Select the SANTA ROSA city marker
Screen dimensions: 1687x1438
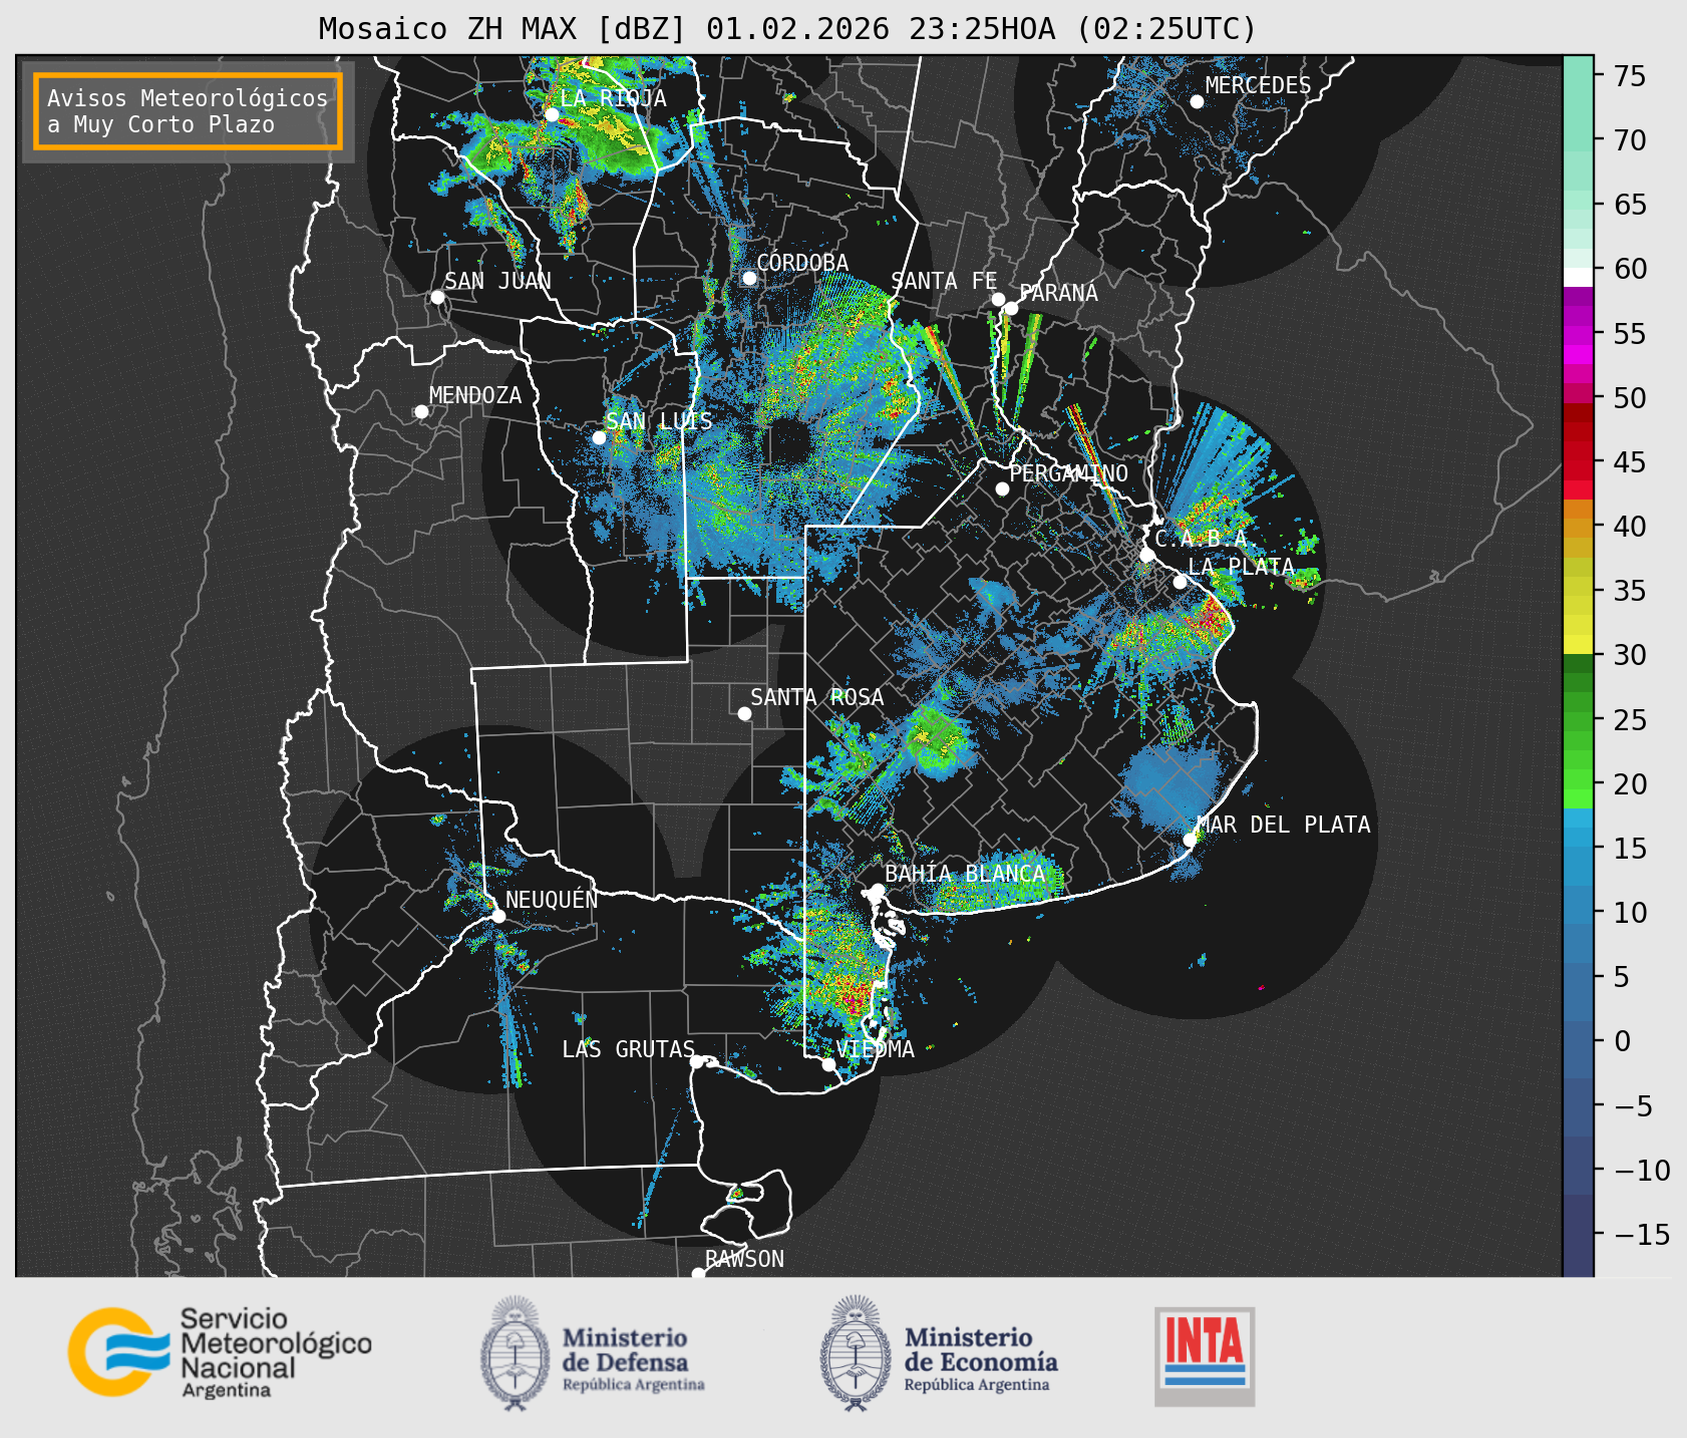click(x=744, y=713)
